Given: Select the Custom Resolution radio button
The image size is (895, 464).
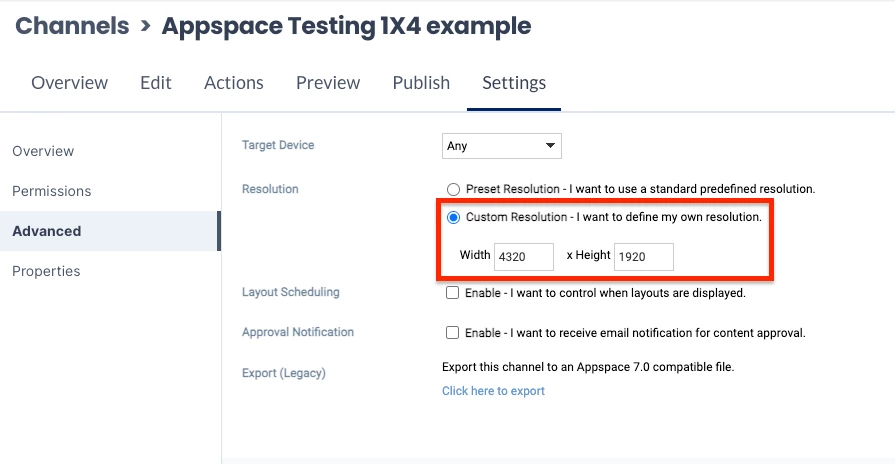Looking at the screenshot, I should (x=453, y=217).
